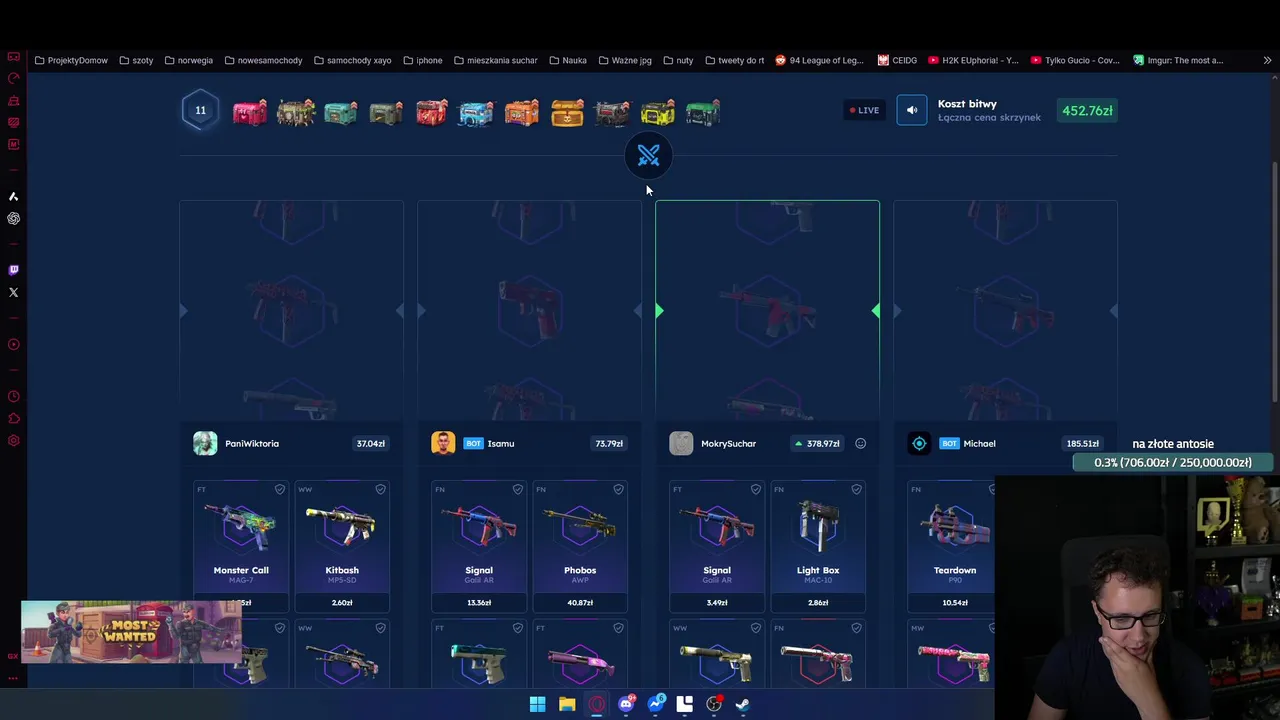Click the Most Wanted ad banner

[131, 632]
